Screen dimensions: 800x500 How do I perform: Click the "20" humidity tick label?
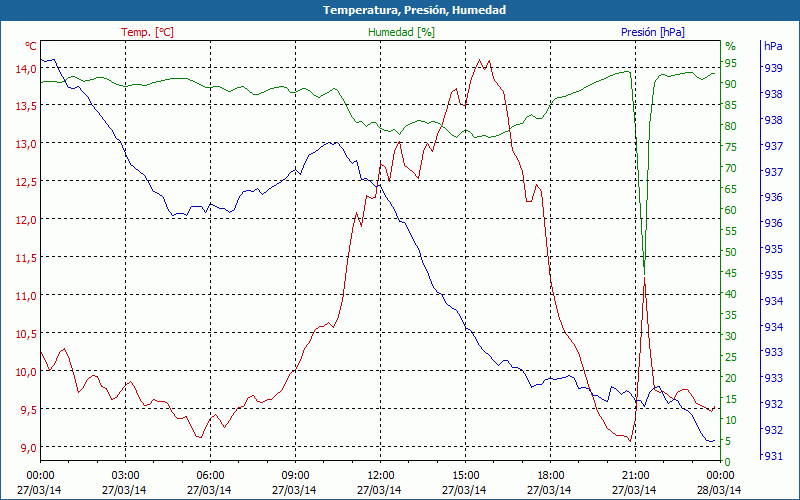point(731,378)
